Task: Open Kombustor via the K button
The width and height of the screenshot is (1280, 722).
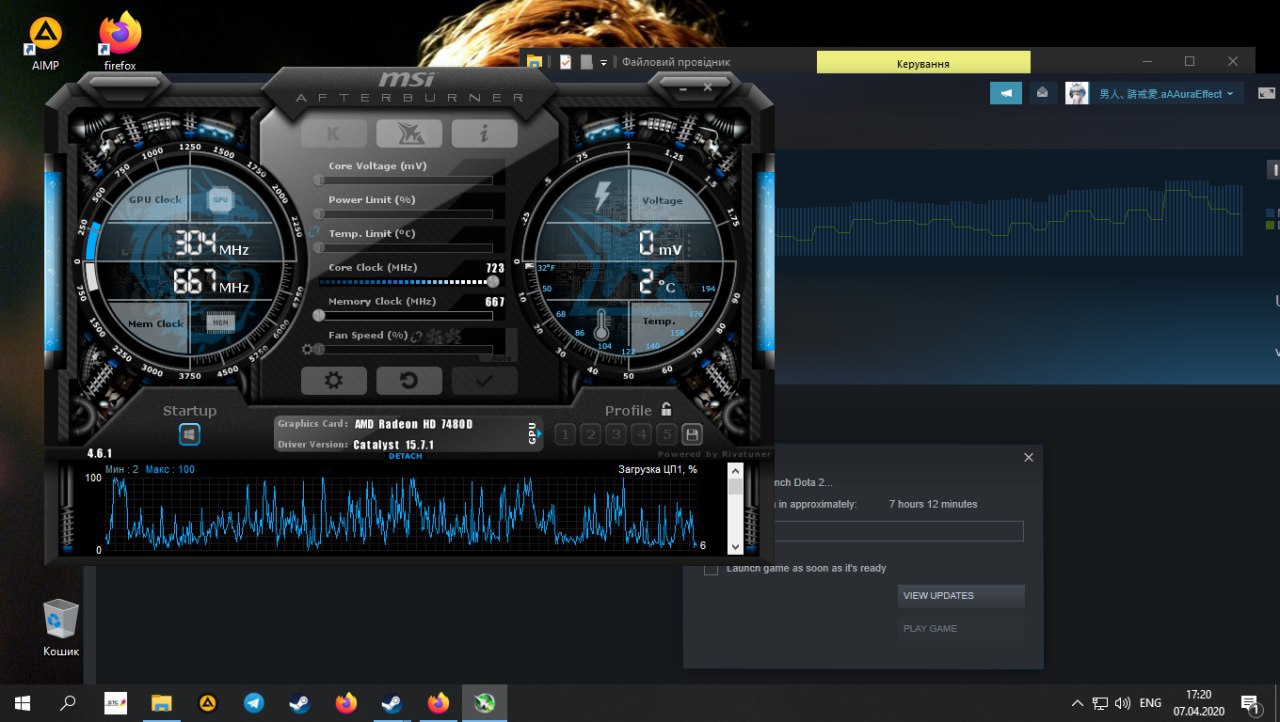Action: pyautogui.click(x=334, y=133)
